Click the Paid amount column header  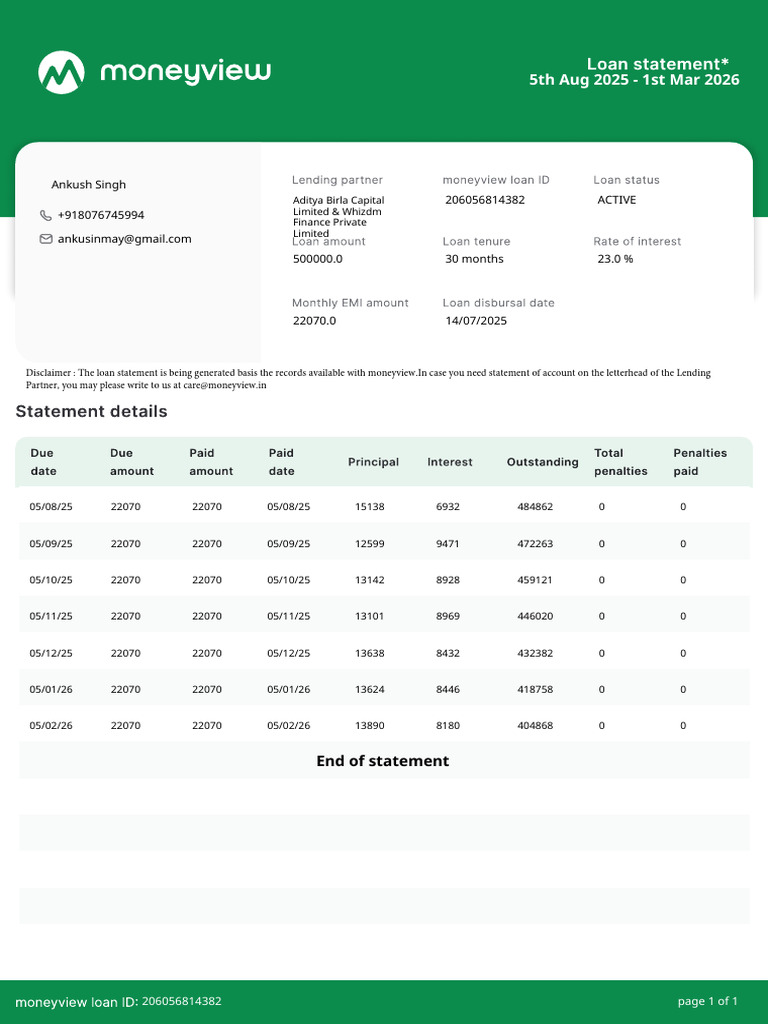tap(211, 462)
